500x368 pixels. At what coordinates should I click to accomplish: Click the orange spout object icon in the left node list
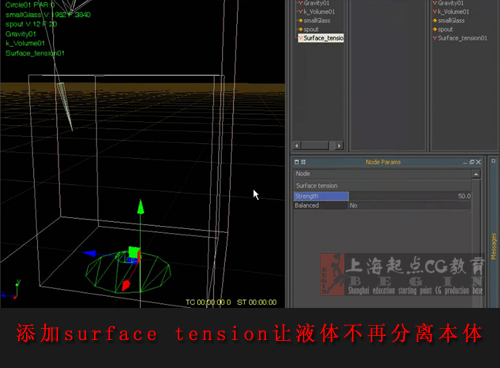tap(300, 29)
